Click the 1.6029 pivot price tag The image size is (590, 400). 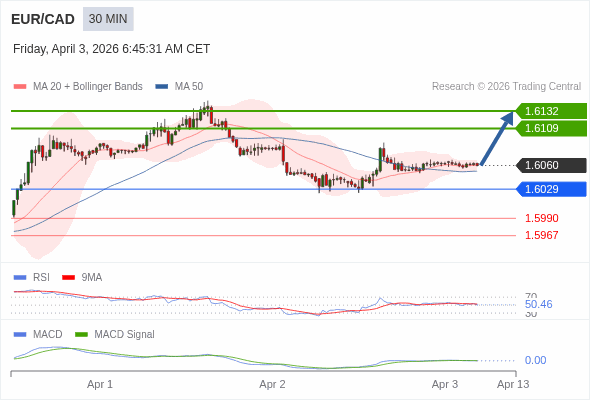[551, 189]
